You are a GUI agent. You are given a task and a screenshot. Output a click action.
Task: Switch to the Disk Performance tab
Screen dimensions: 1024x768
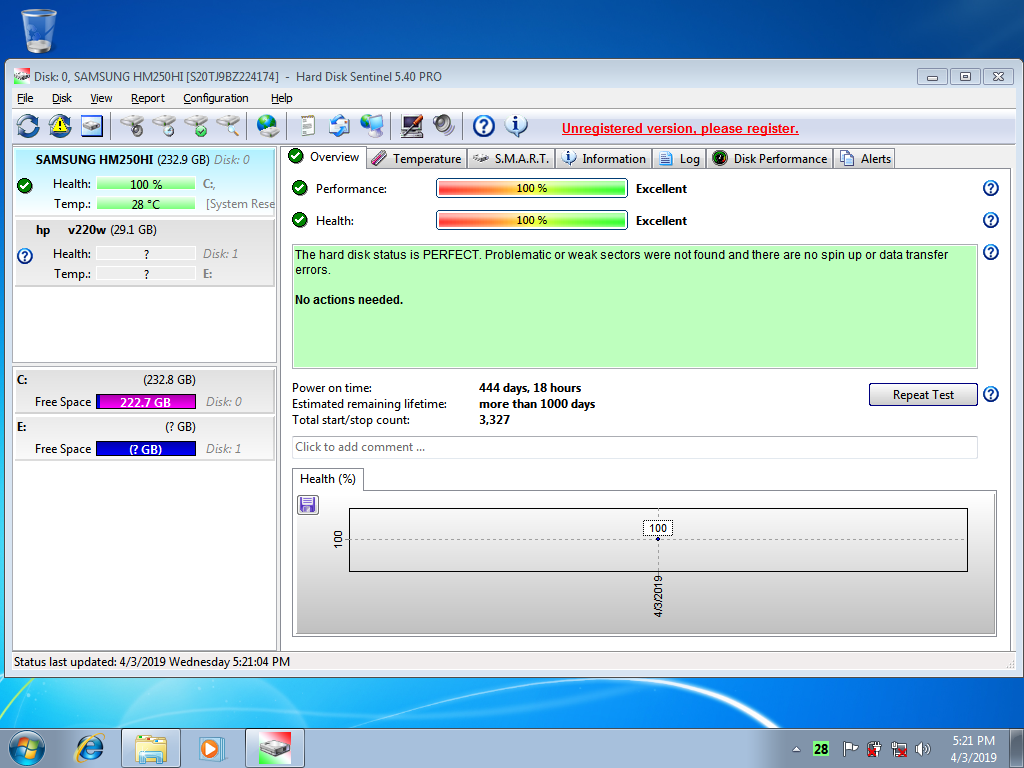[770, 158]
